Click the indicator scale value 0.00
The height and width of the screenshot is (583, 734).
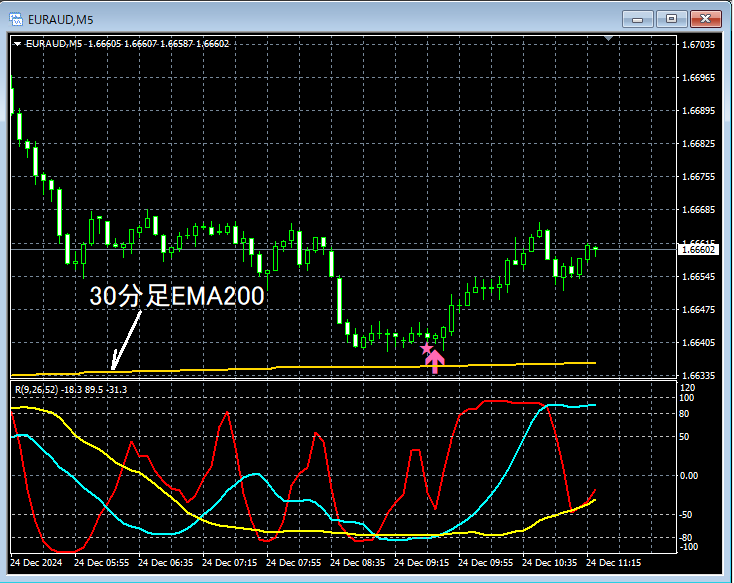689,476
